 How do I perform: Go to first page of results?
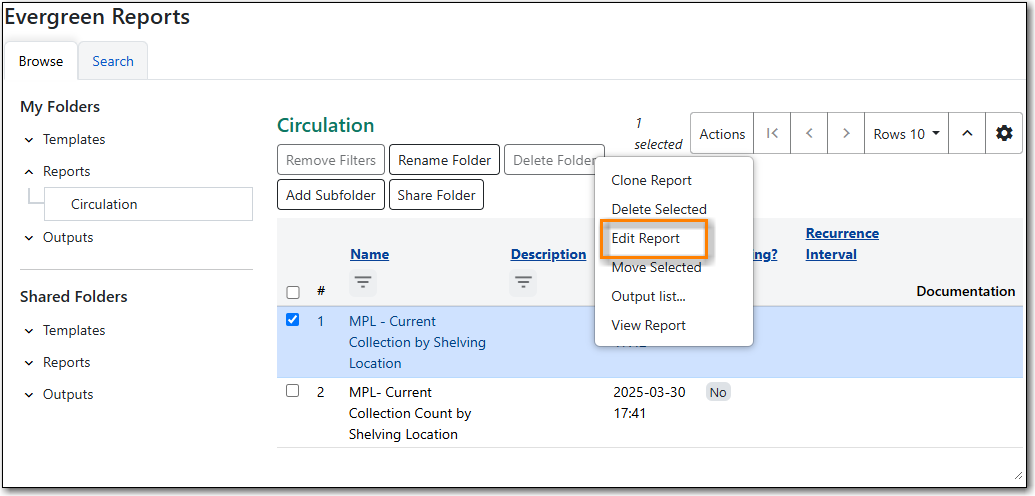point(772,134)
